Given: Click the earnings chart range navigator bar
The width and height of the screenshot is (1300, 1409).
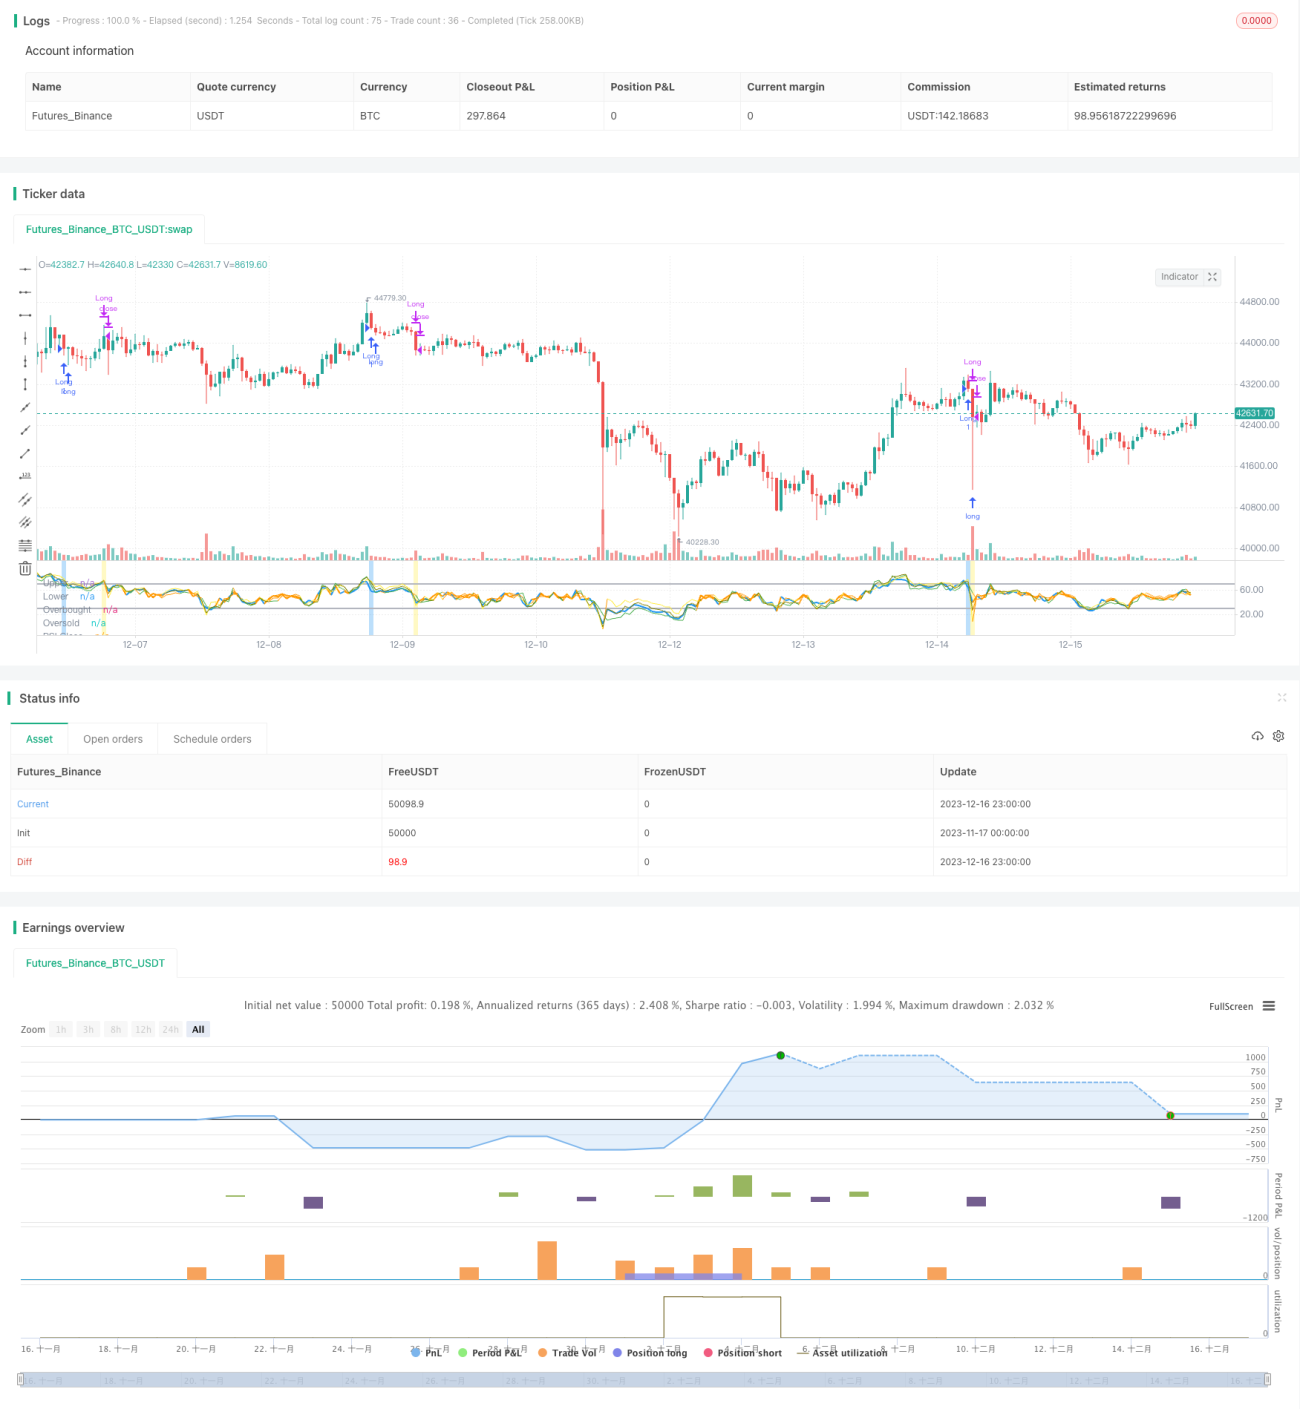Looking at the screenshot, I should coord(644,1380).
